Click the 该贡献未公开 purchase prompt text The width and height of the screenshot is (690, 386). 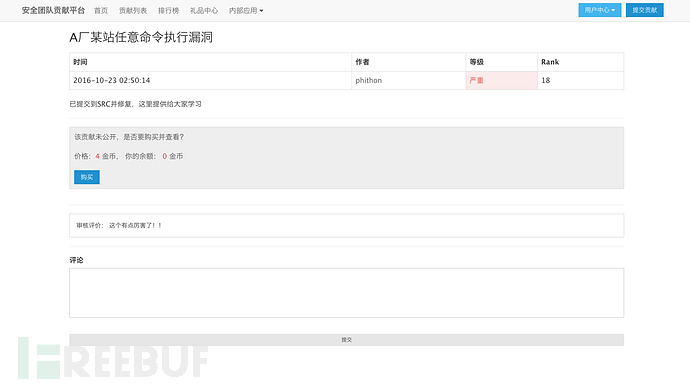coord(129,137)
